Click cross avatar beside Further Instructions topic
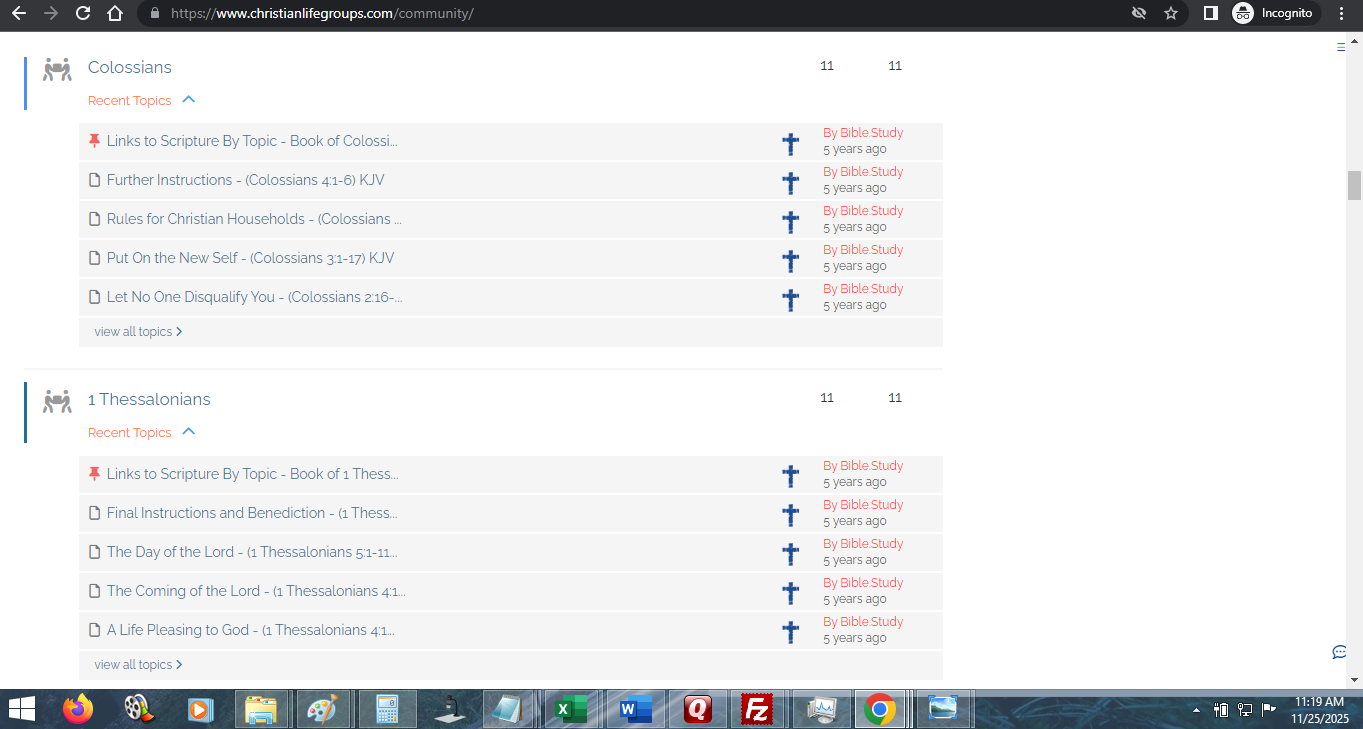Screen dimensions: 1363x729 pyautogui.click(x=790, y=182)
